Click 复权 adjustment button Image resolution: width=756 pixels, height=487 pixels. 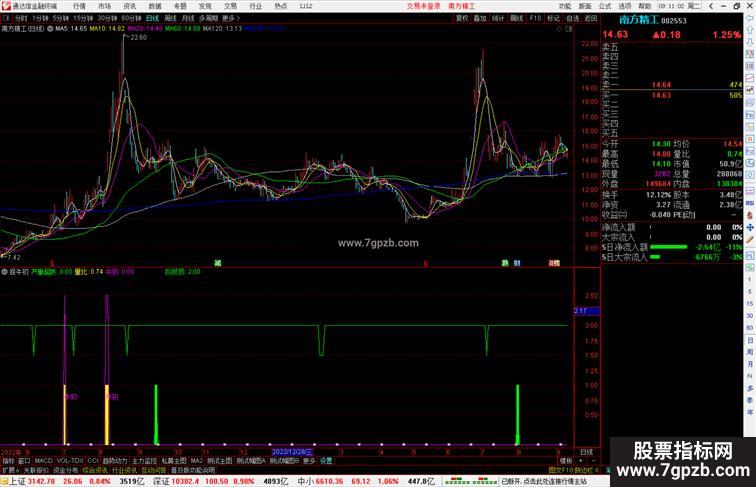tap(462, 18)
